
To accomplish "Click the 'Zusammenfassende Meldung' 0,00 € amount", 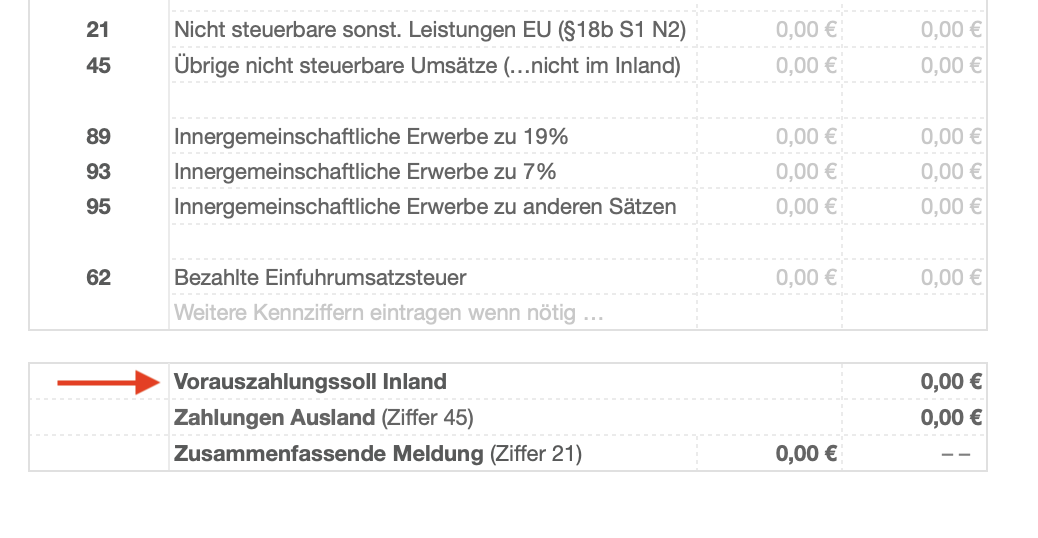I will pos(805,454).
